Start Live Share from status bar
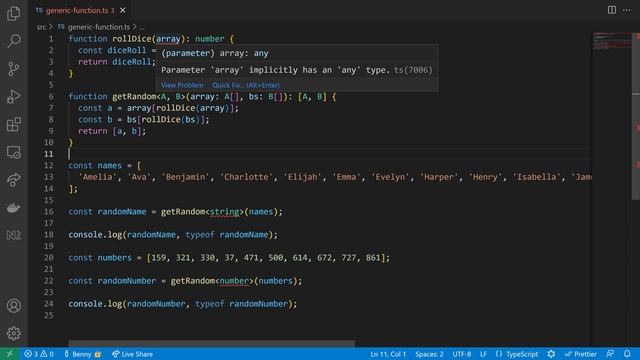 pos(132,354)
